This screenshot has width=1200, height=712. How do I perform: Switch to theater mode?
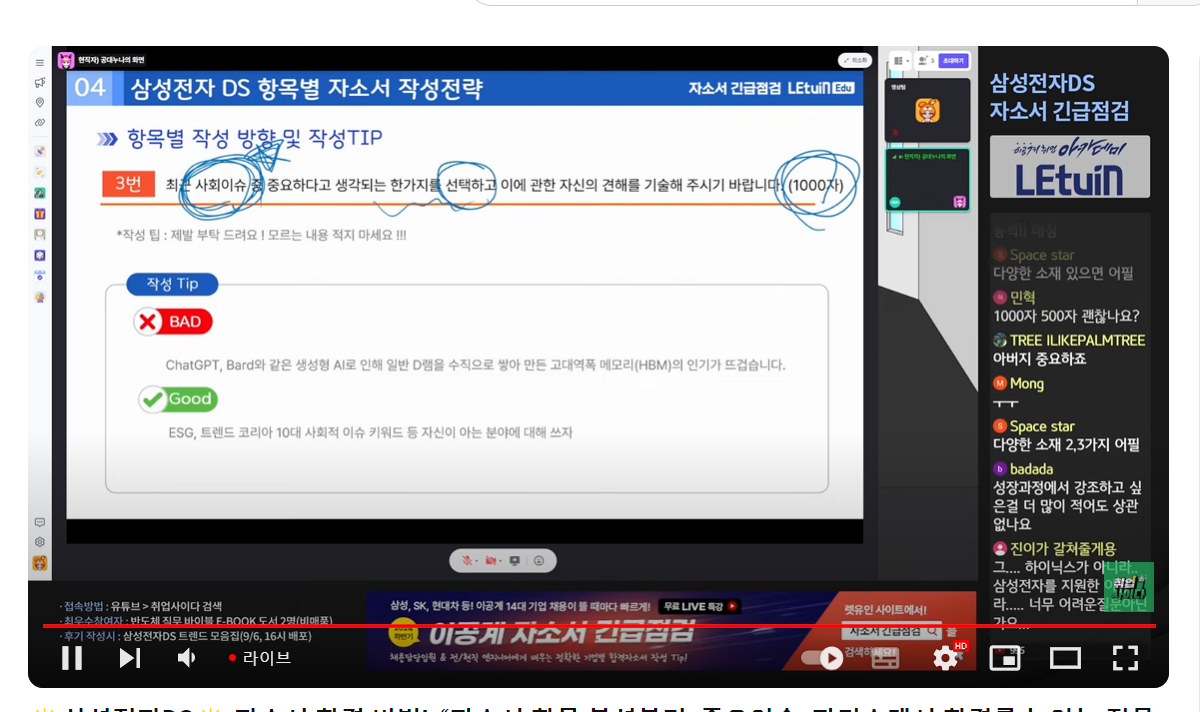click(x=1065, y=658)
